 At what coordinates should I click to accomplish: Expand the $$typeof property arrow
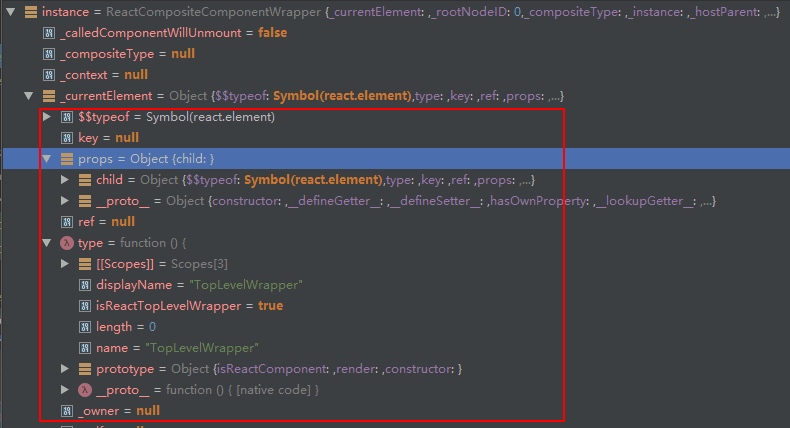[47, 117]
